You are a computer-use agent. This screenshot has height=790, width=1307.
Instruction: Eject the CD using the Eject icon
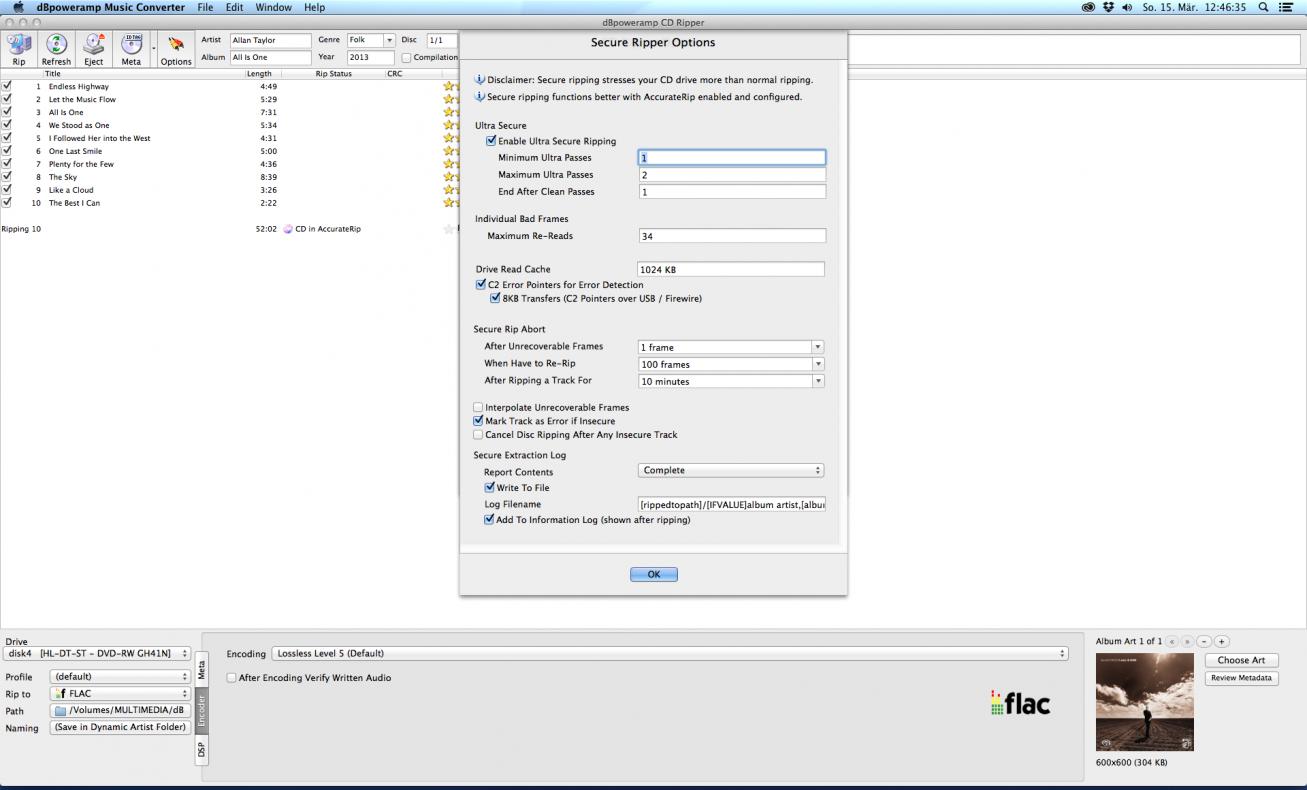93,45
